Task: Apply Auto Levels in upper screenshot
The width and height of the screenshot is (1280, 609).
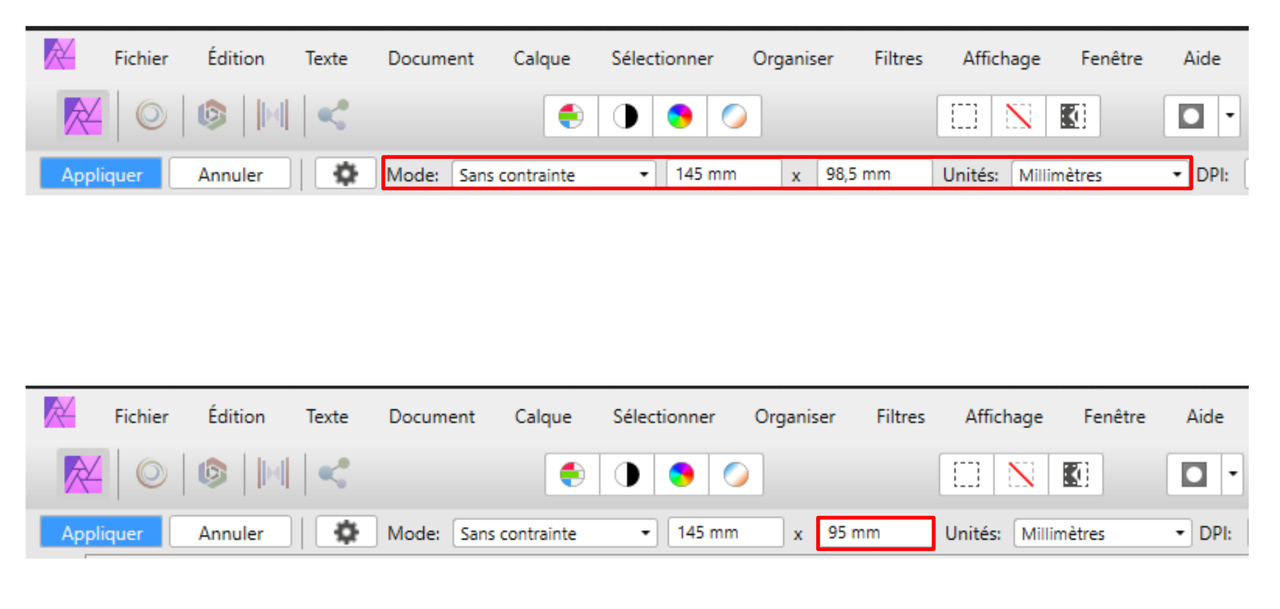Action: 571,117
